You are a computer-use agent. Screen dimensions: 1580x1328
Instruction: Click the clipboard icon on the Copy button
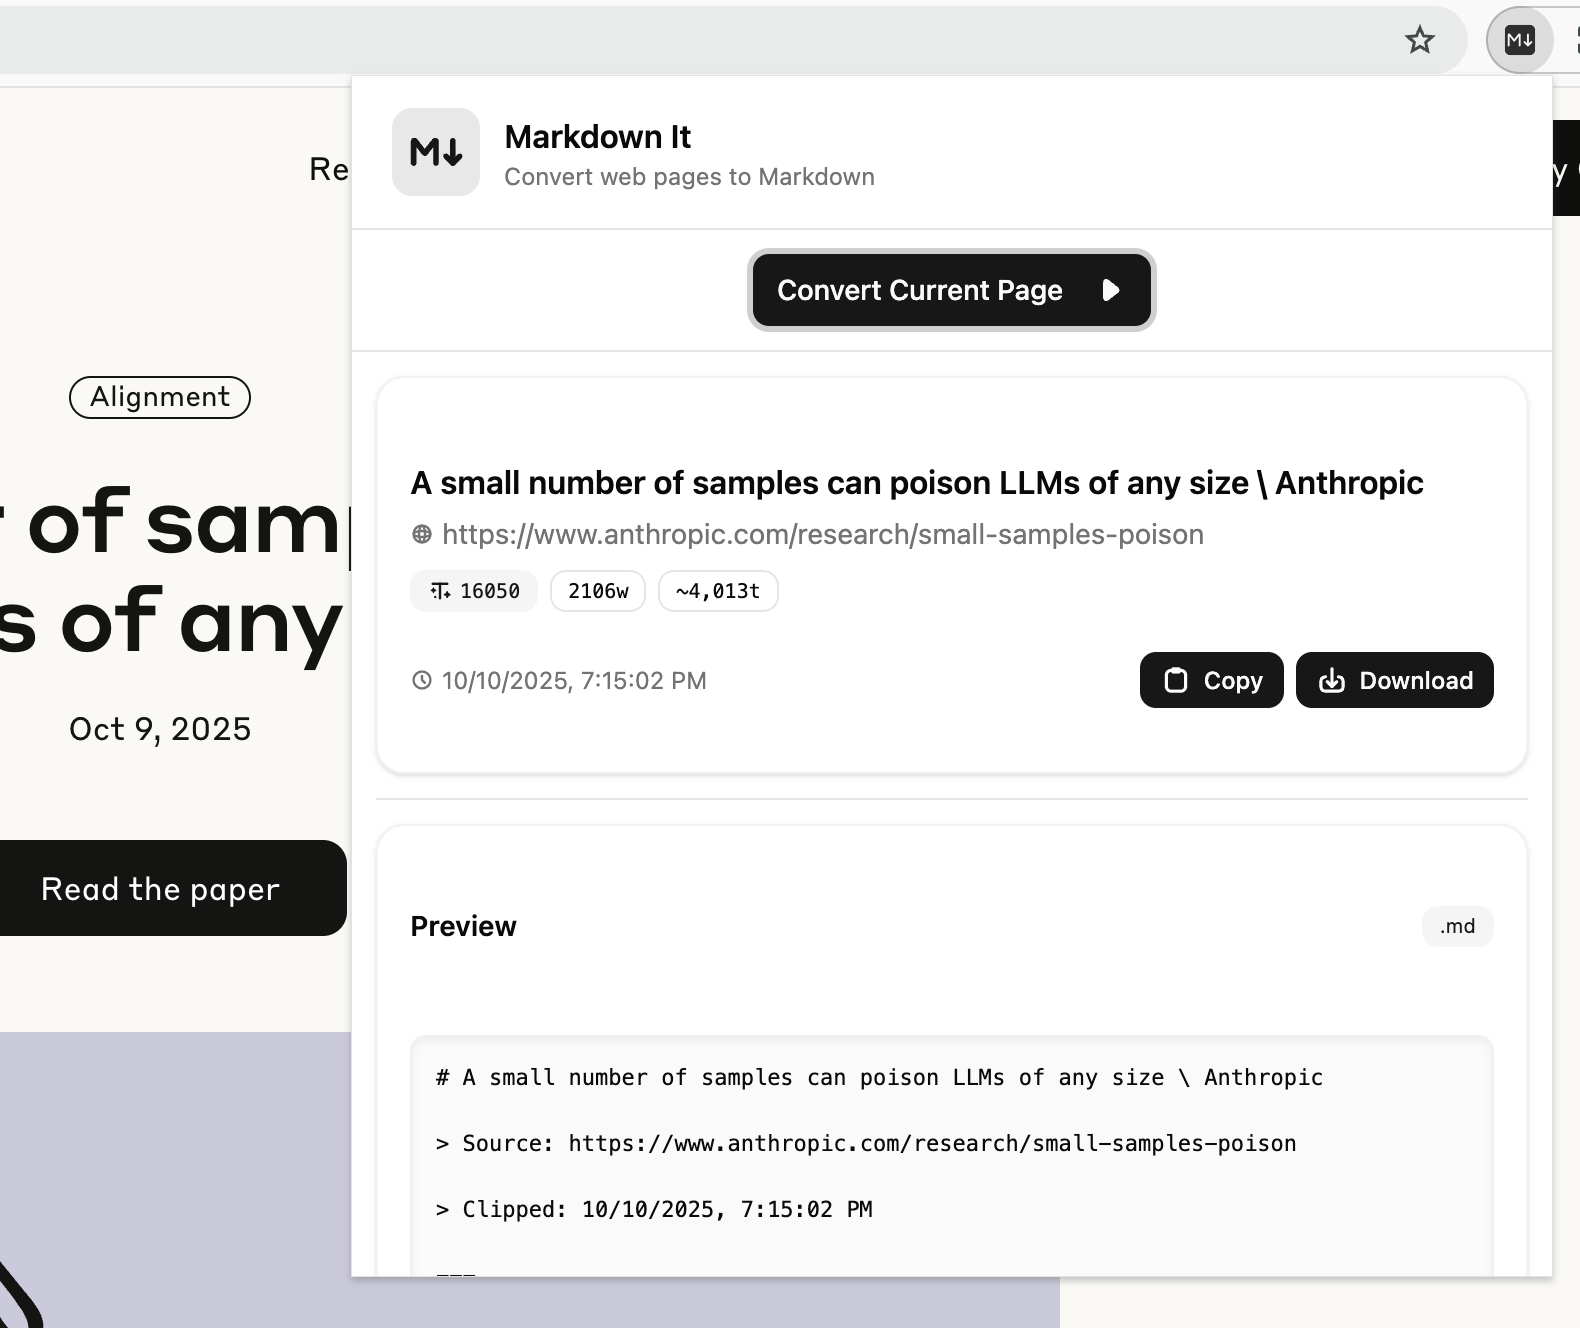[1176, 680]
